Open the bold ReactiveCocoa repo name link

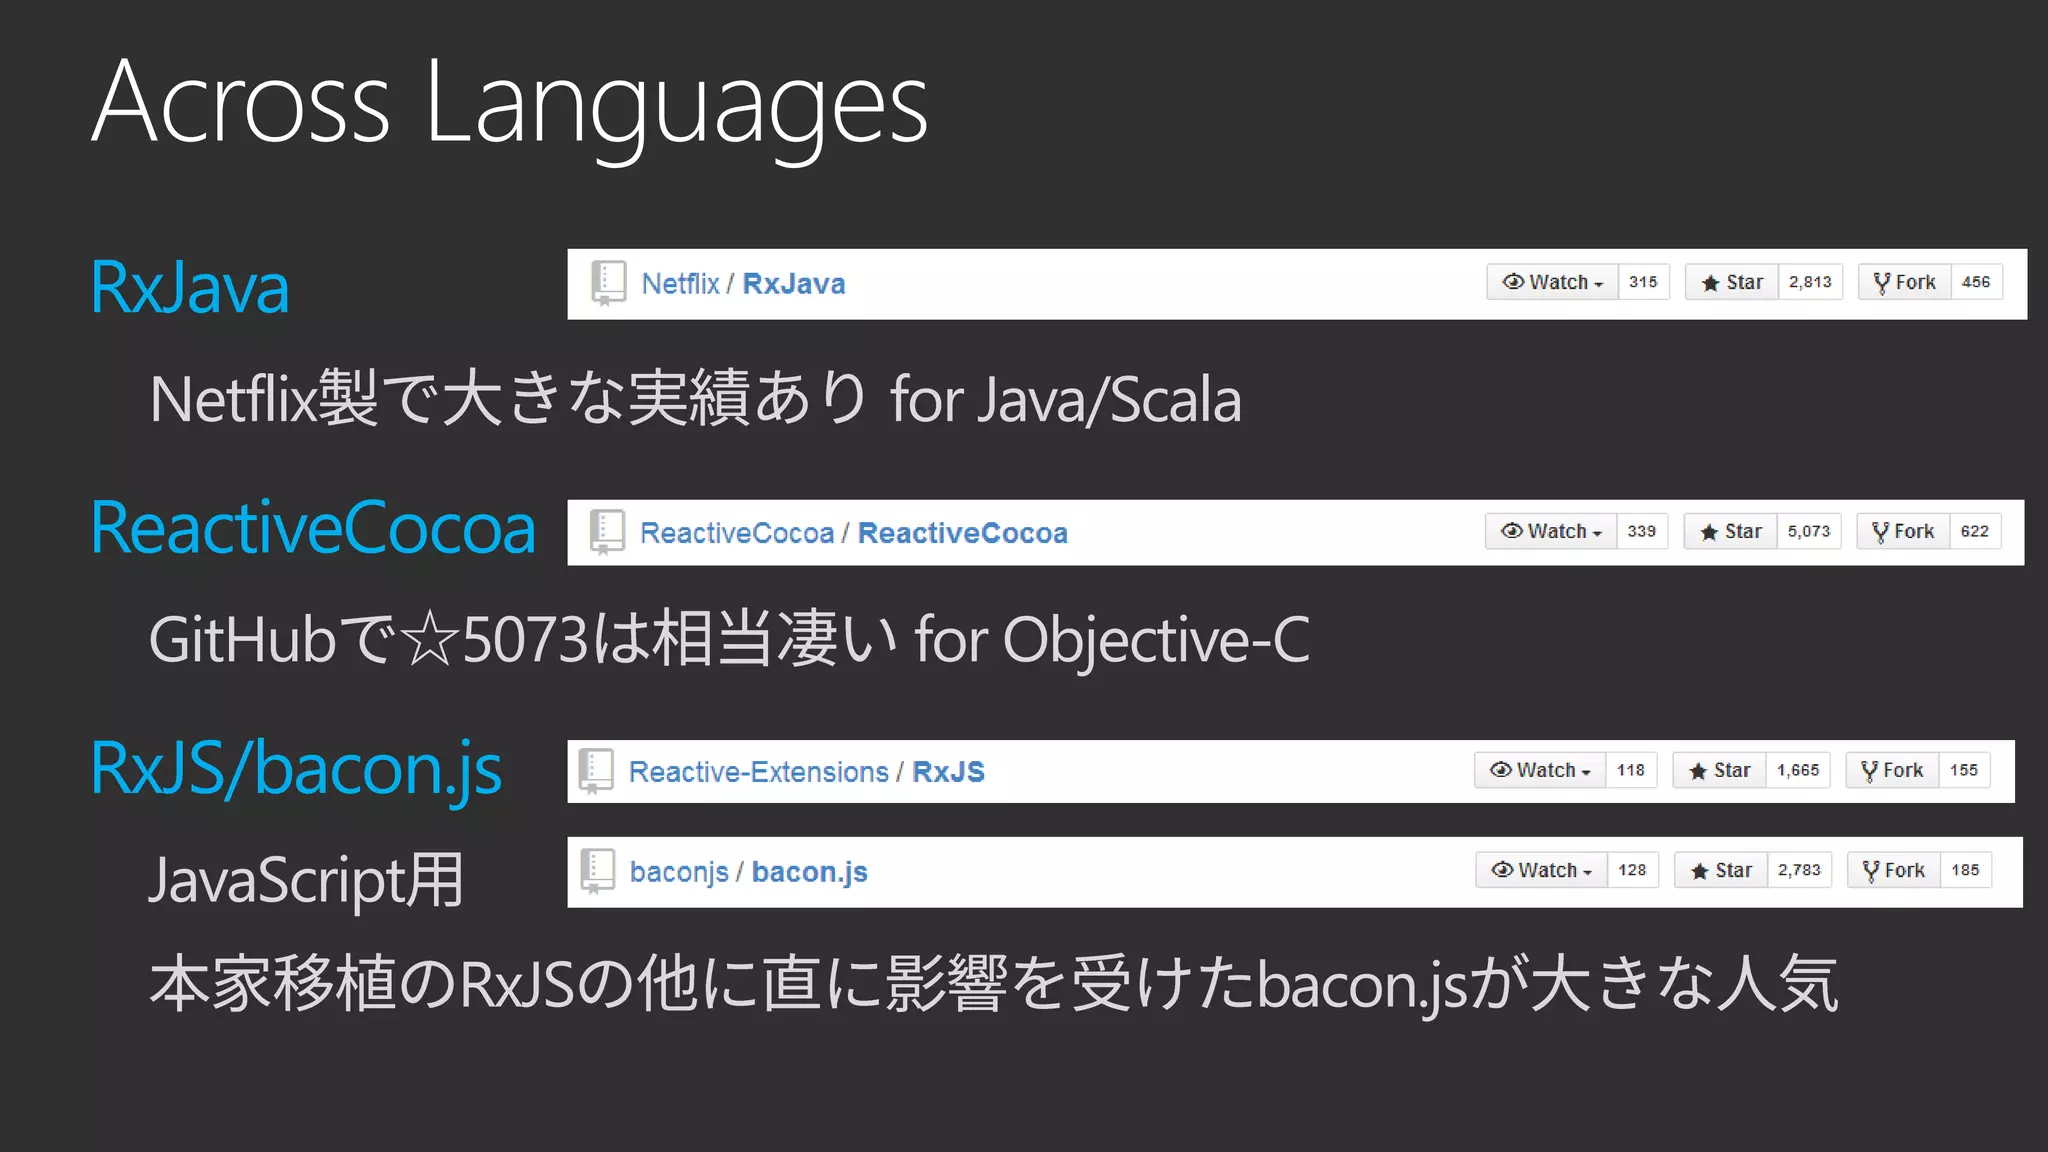[x=963, y=533]
